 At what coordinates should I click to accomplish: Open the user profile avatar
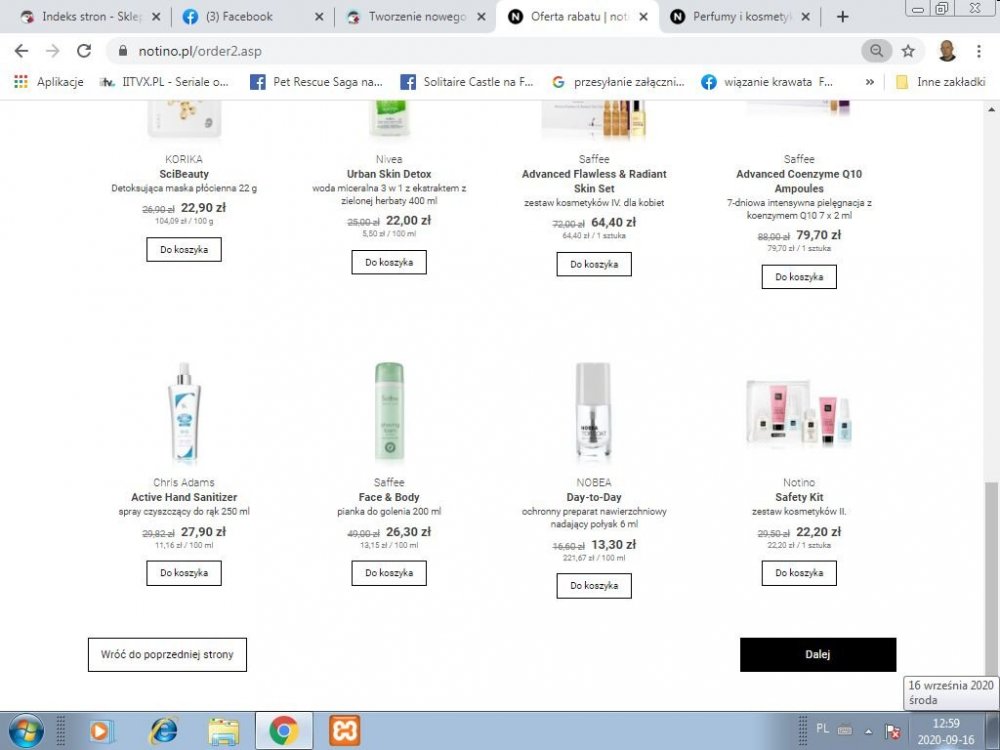[x=947, y=51]
